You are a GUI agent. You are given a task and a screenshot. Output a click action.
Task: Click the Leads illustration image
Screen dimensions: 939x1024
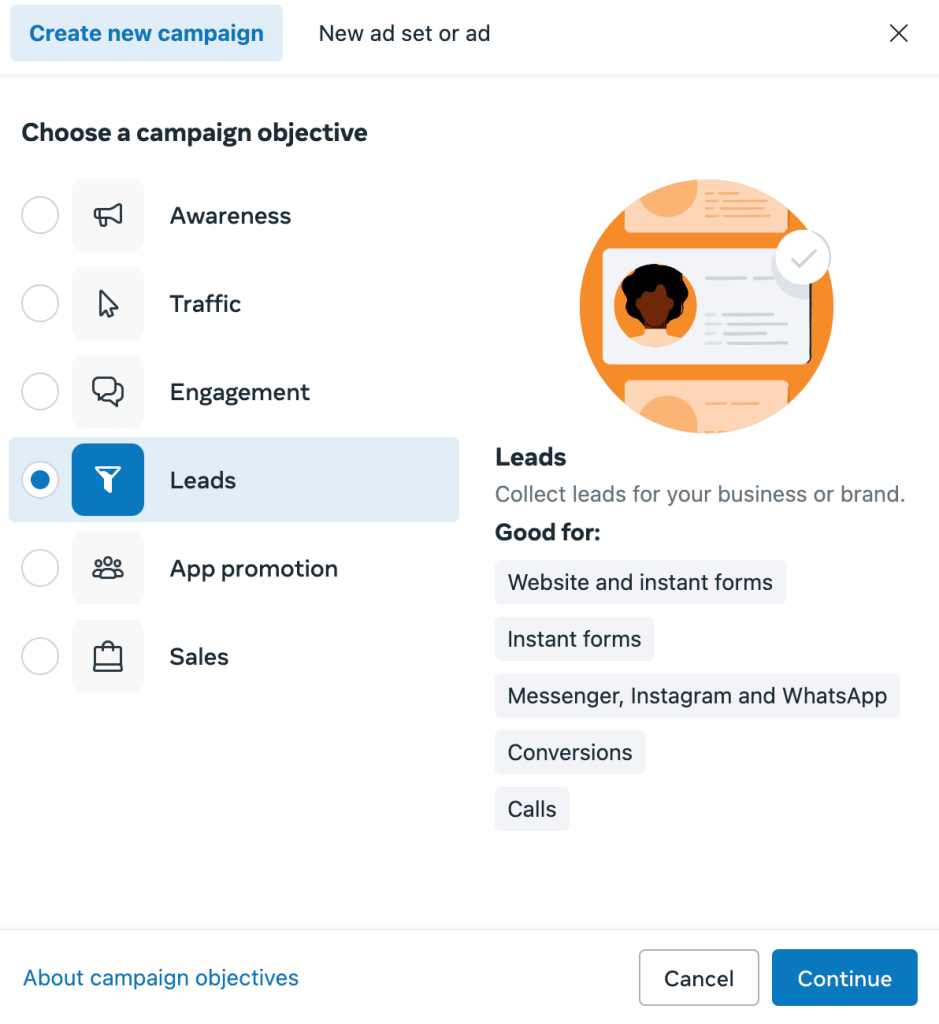point(707,306)
